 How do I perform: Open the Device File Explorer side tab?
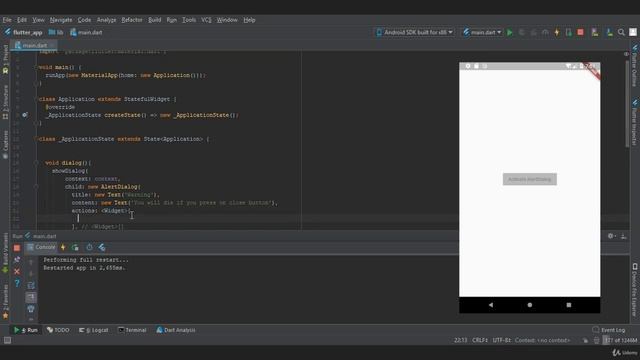point(635,290)
